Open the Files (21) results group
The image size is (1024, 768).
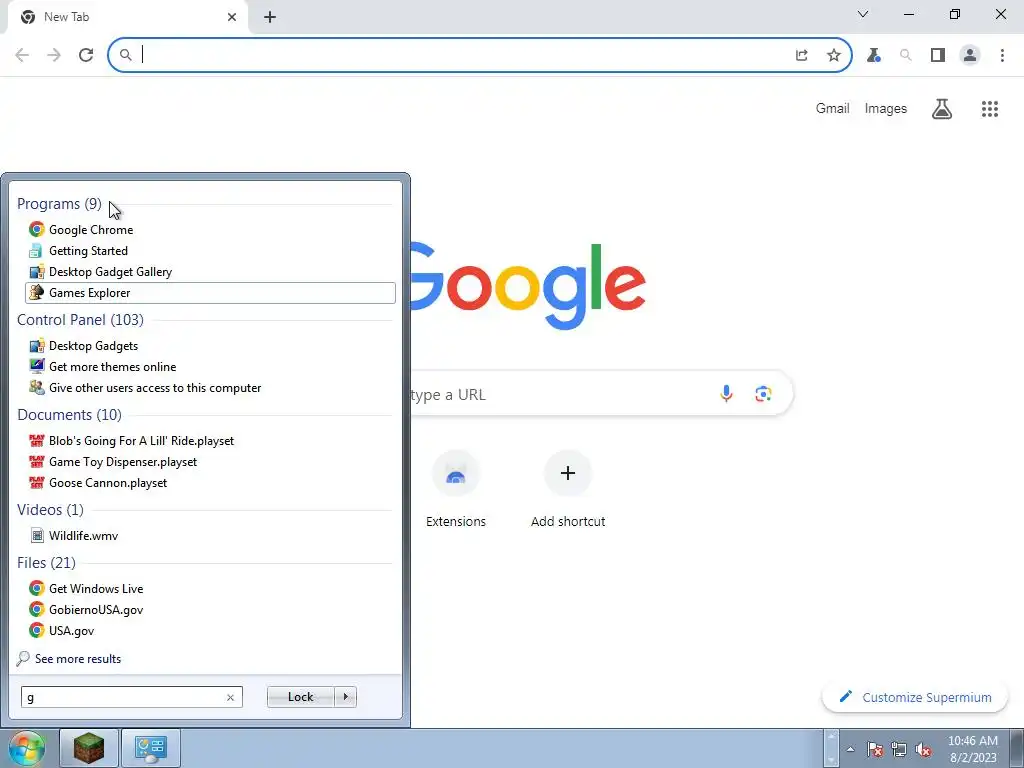pyautogui.click(x=46, y=562)
